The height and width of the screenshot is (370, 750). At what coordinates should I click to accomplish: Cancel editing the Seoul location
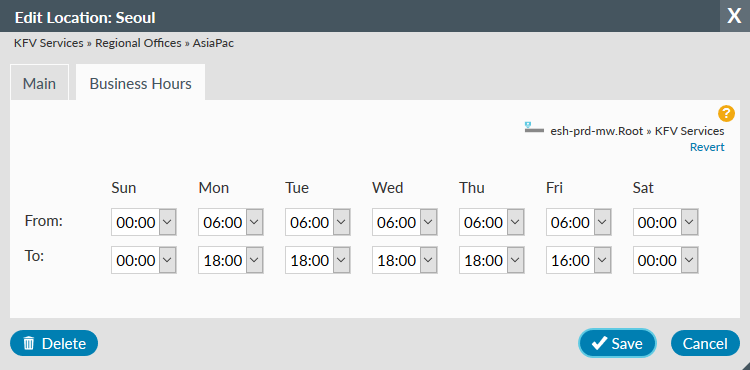[x=705, y=343]
